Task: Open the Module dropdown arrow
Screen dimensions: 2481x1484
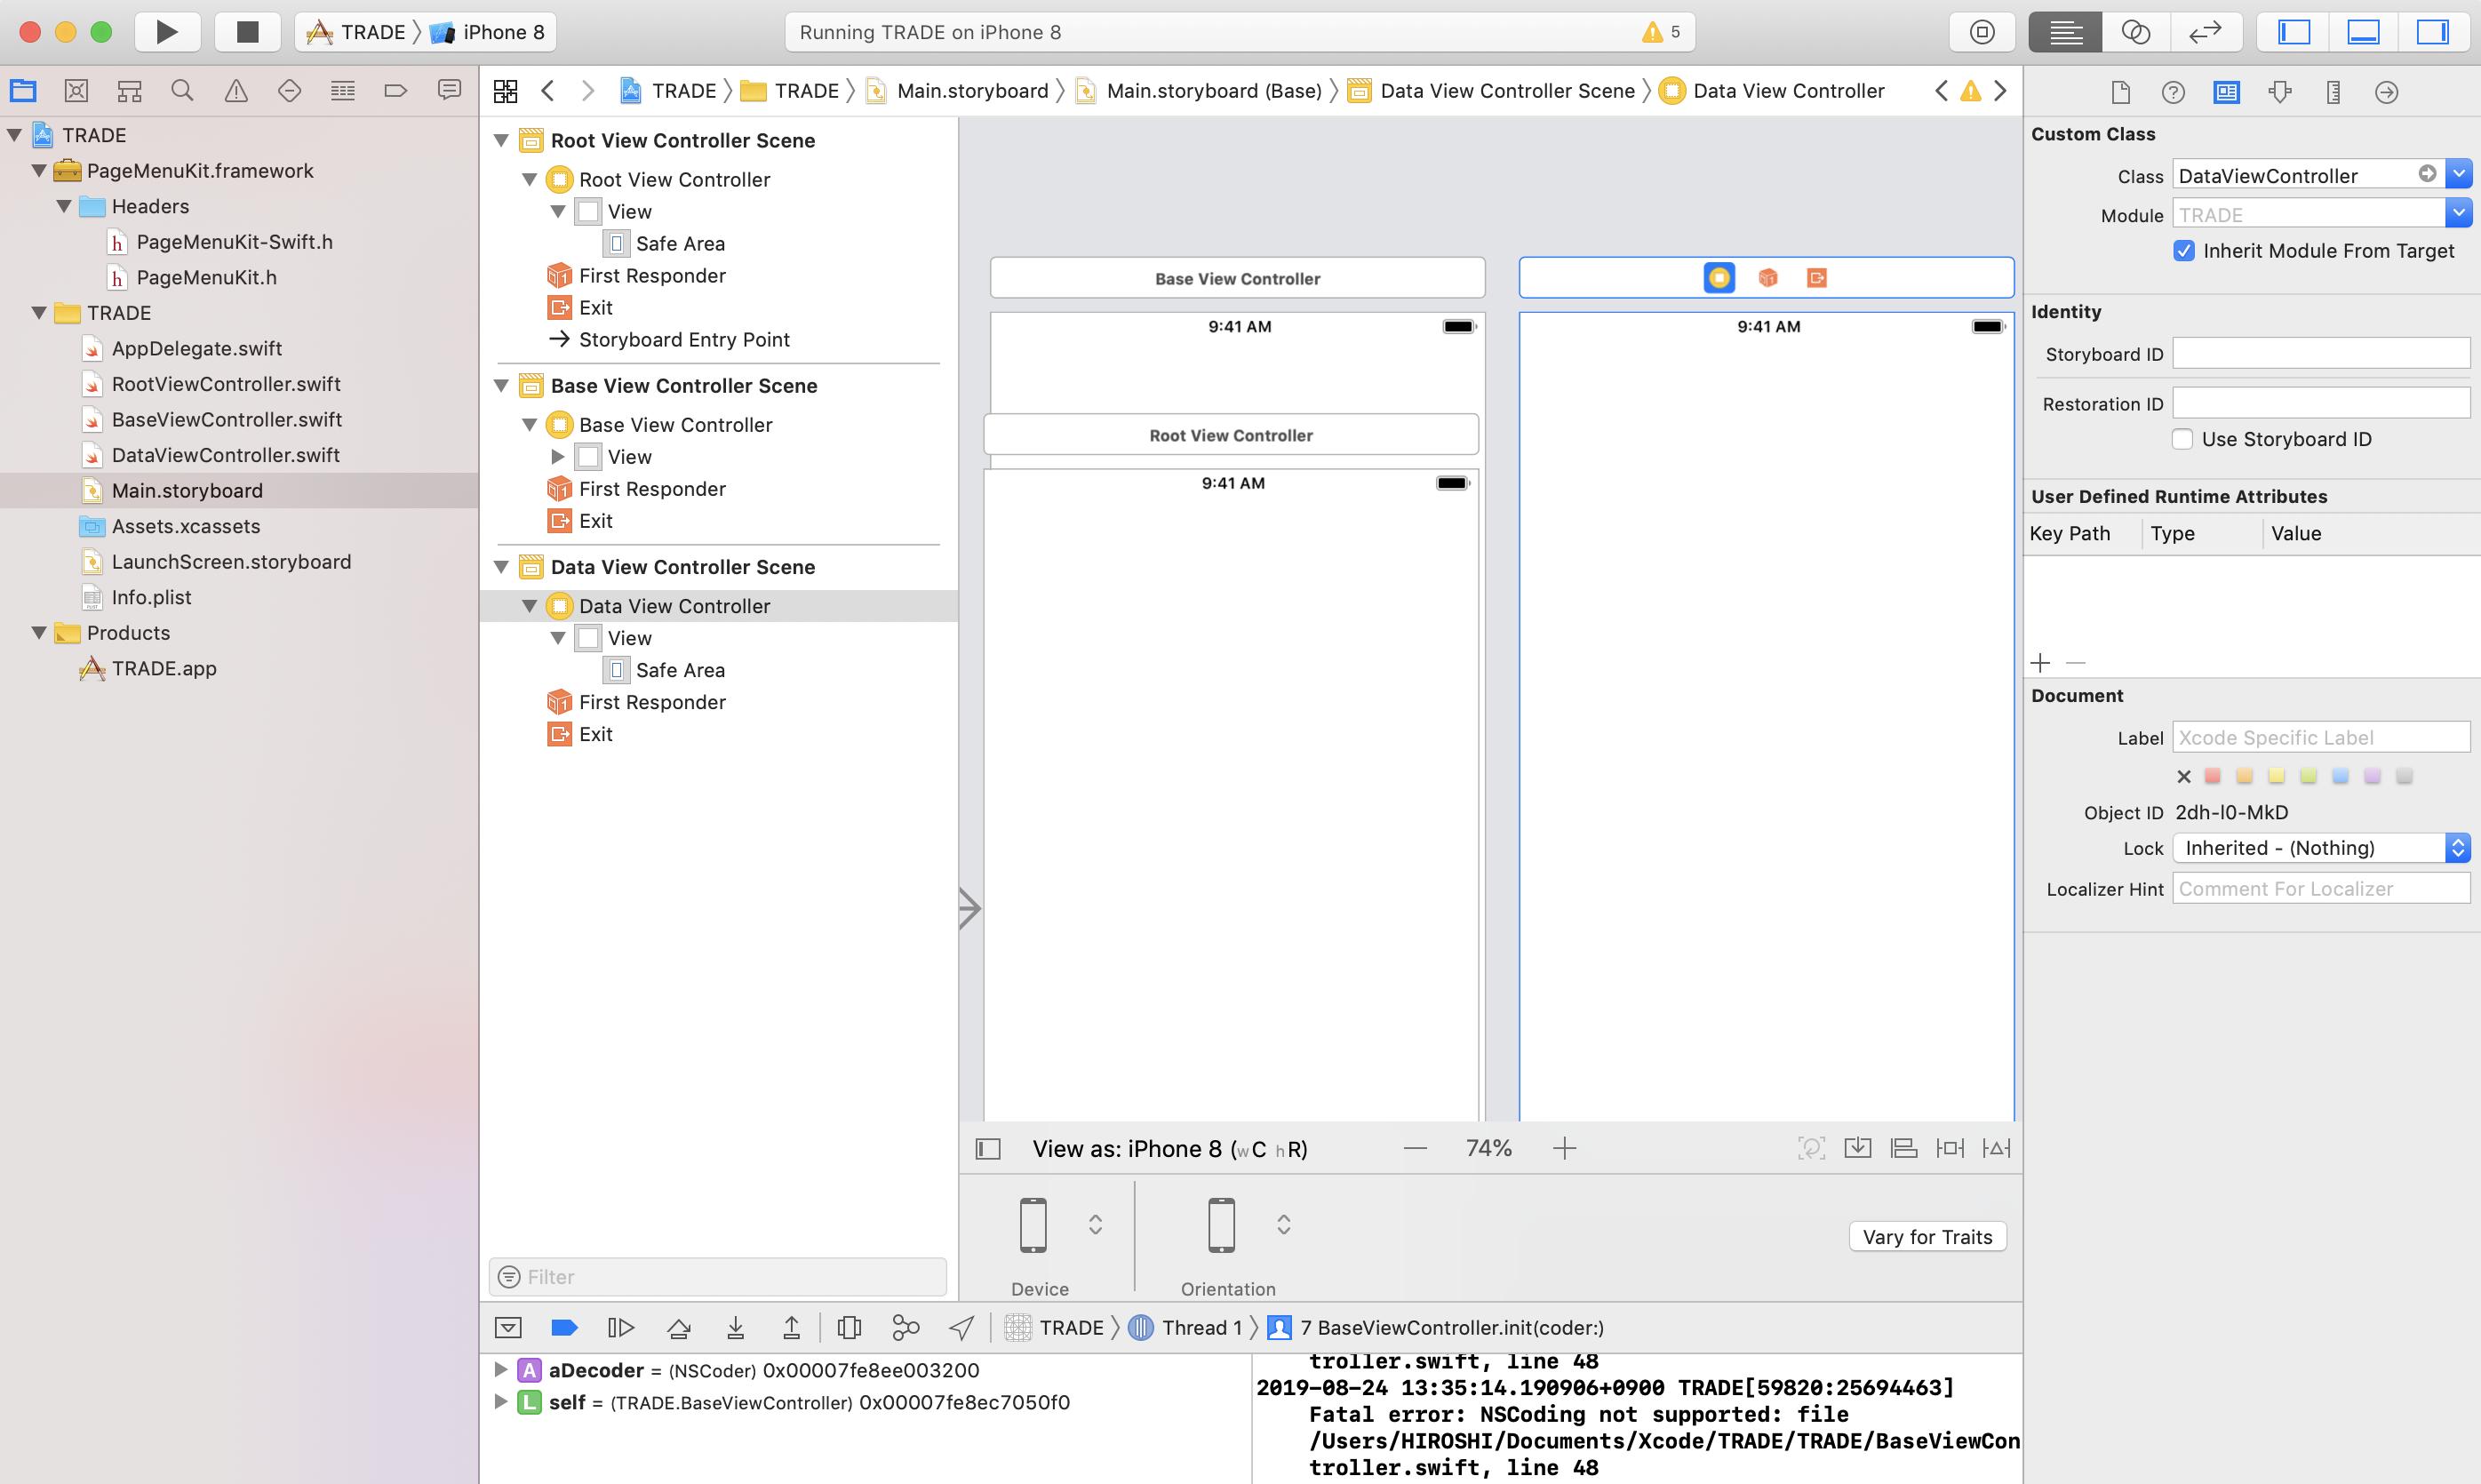Action: click(2459, 214)
